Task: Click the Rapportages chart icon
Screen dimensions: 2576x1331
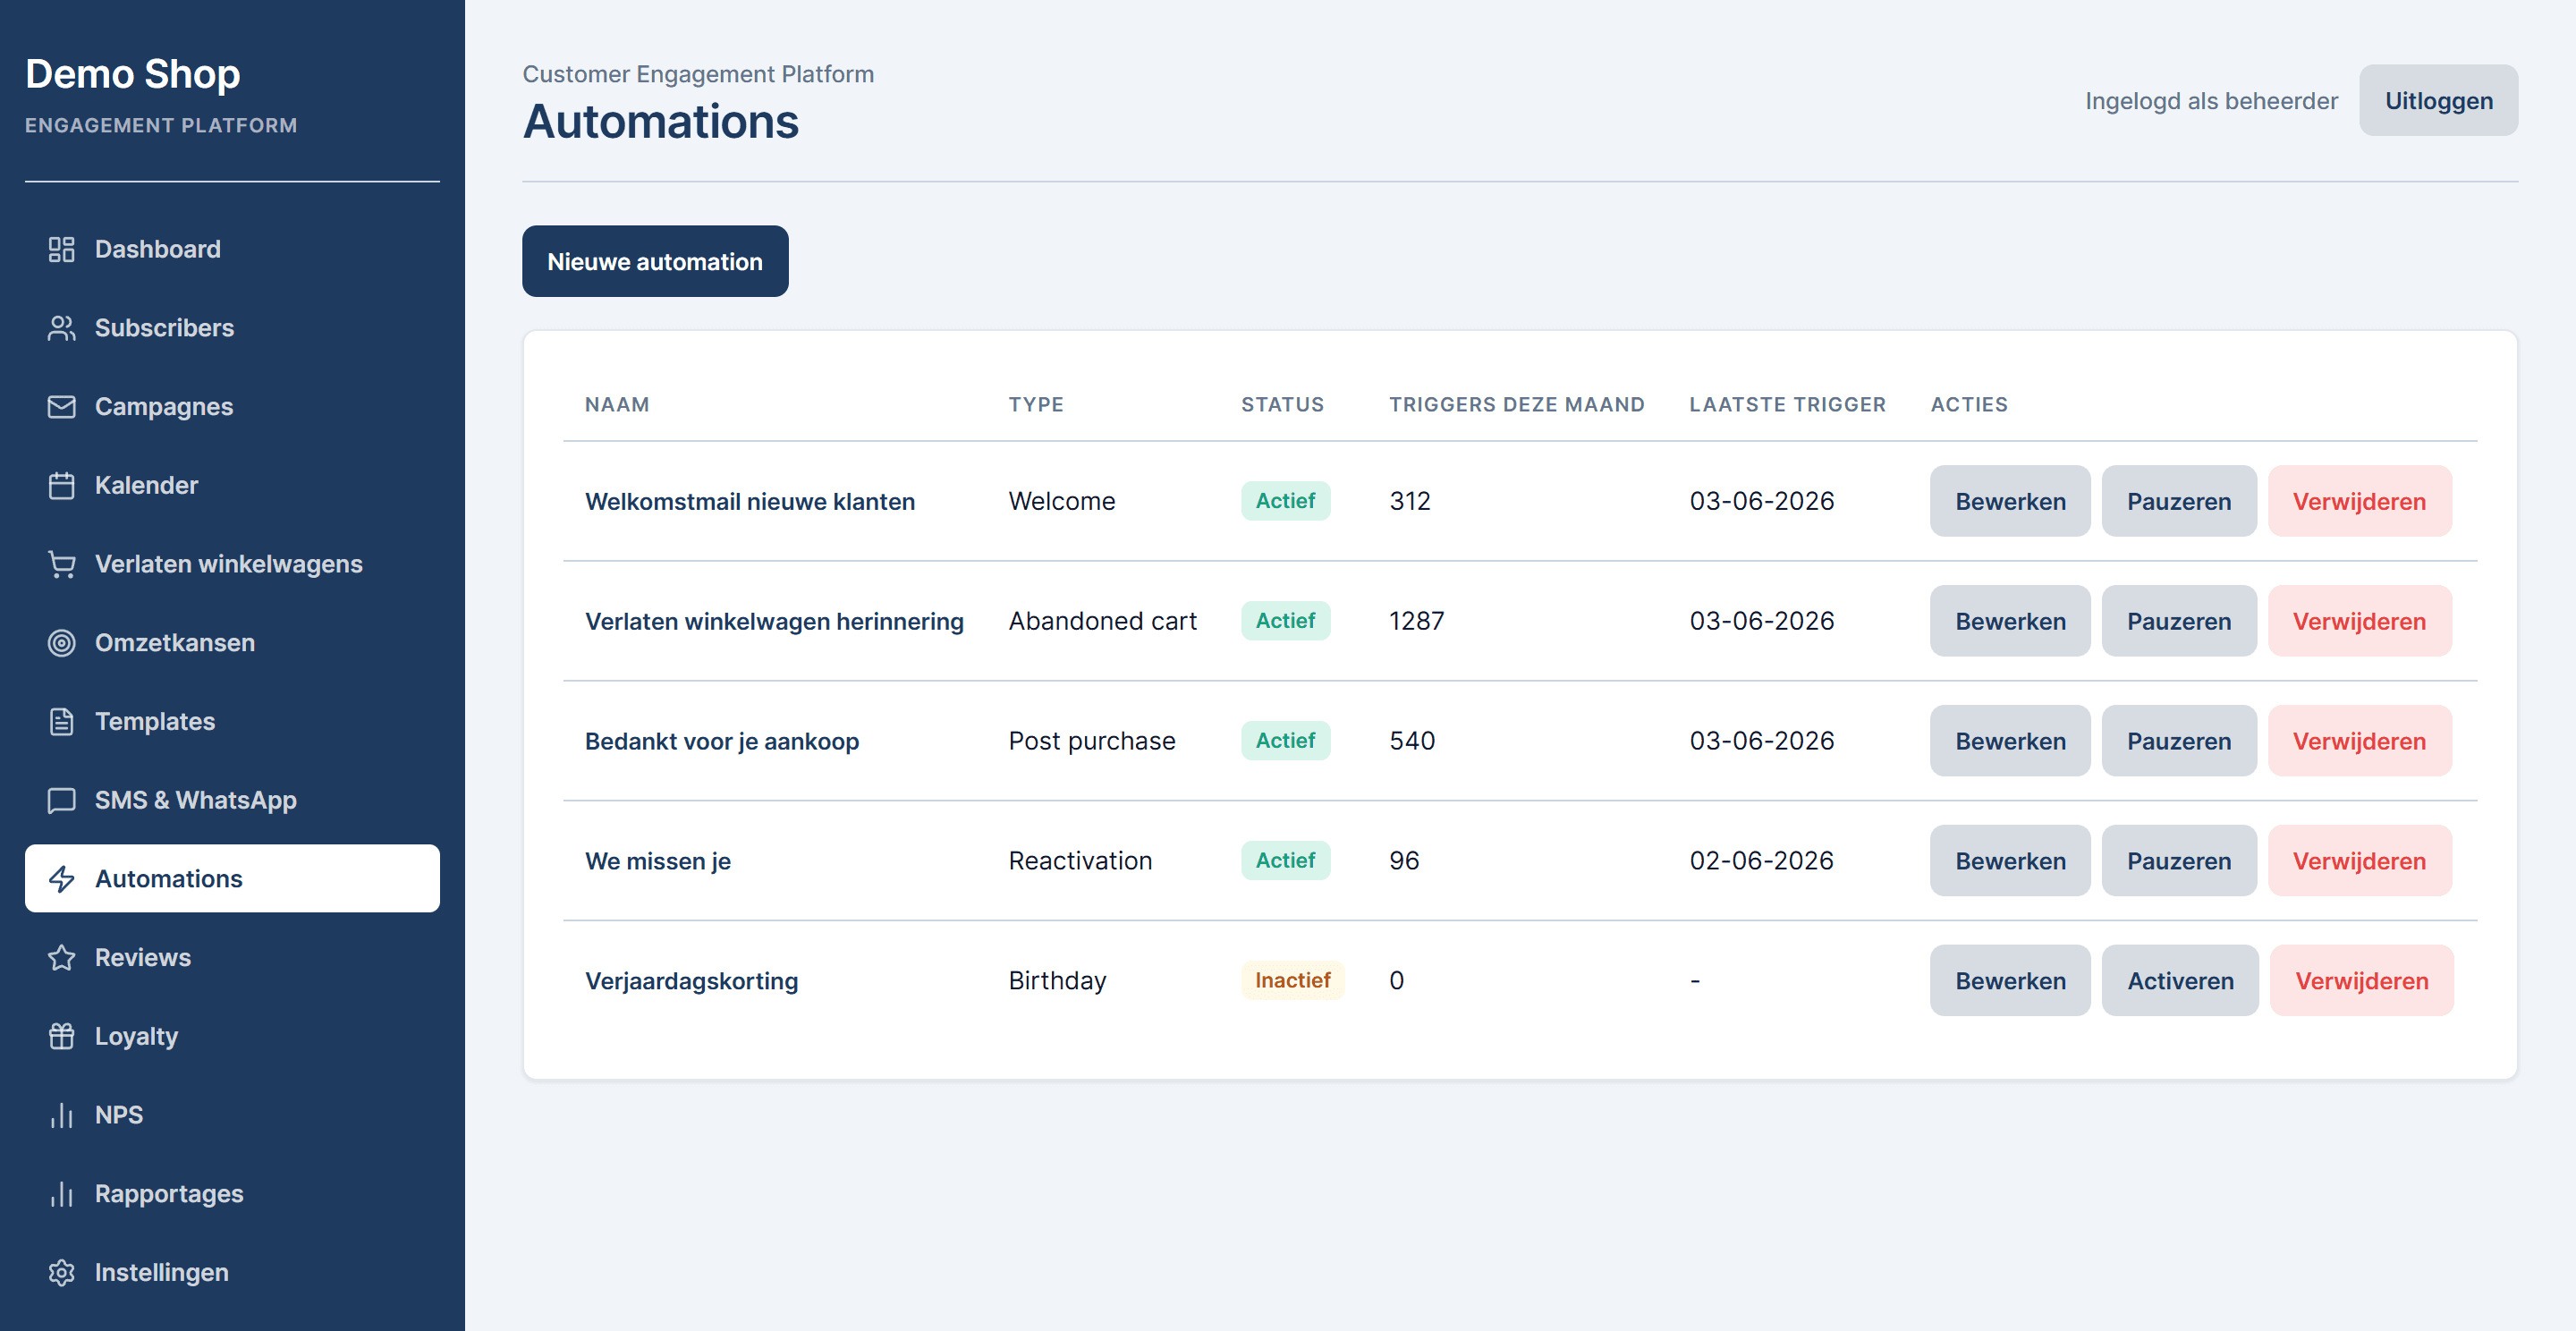Action: 61,1194
